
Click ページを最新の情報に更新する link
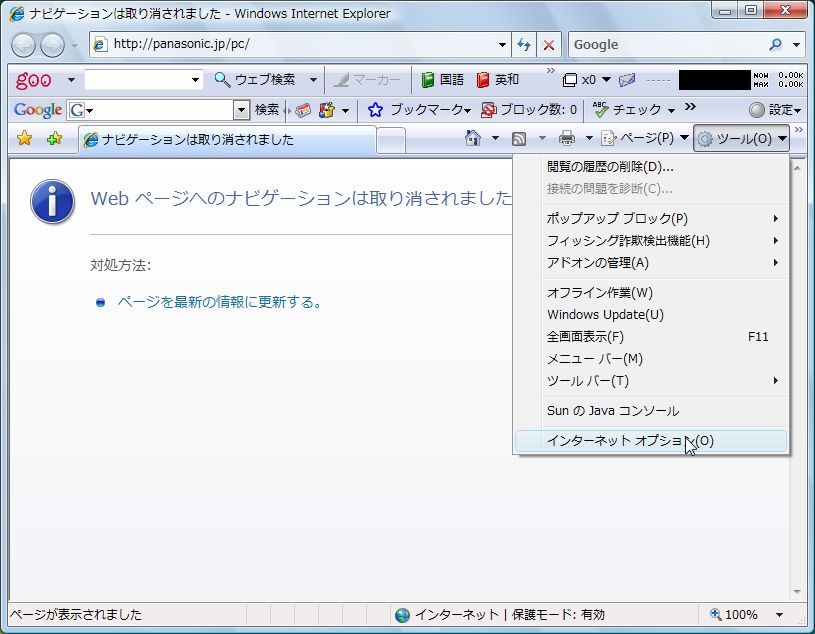(219, 302)
